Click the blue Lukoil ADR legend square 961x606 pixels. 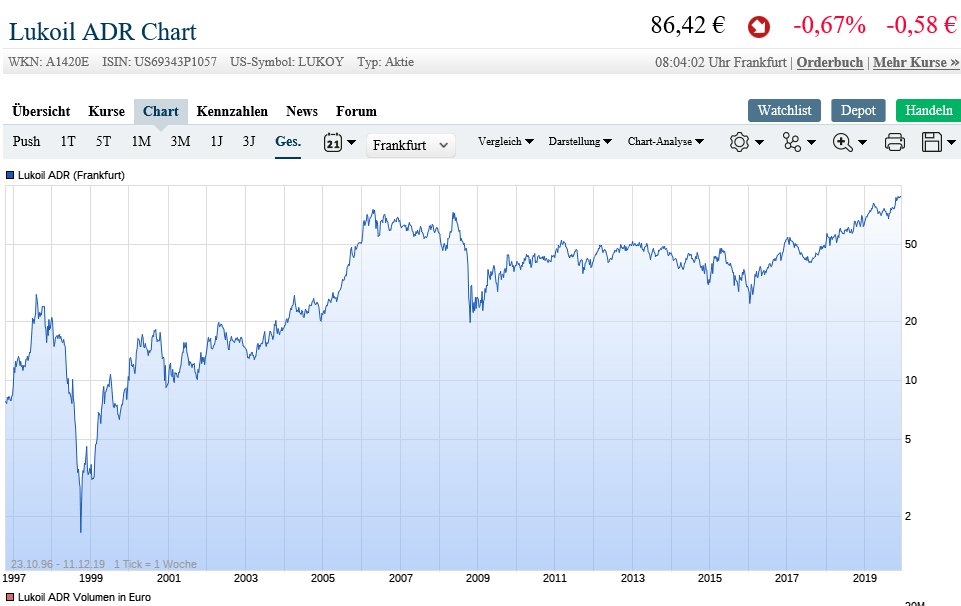[x=10, y=175]
